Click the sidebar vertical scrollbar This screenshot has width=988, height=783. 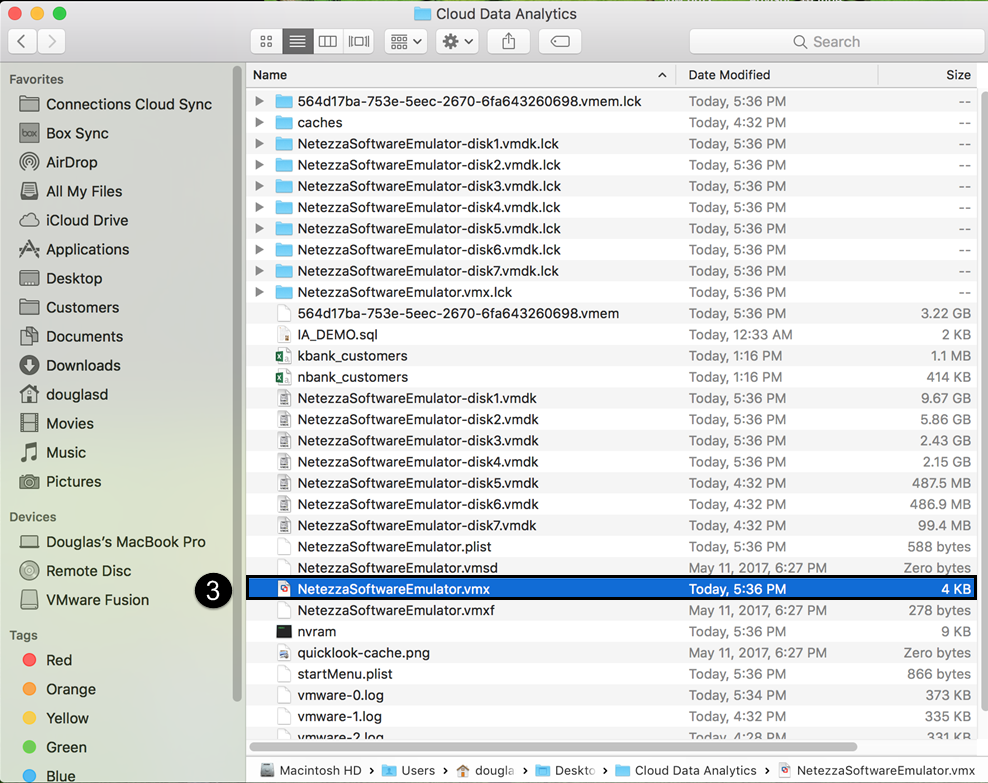[237, 384]
